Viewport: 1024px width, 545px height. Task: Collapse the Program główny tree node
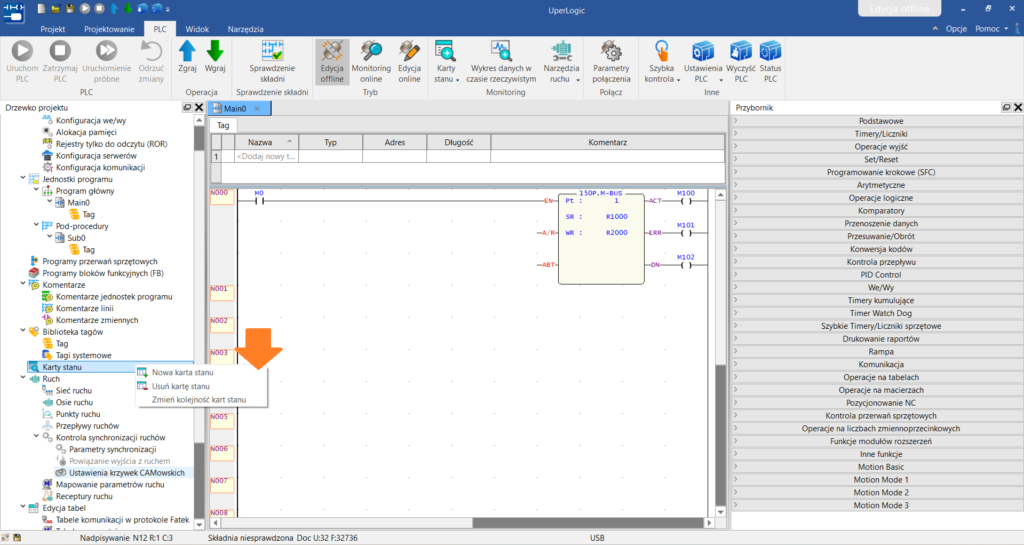coord(37,190)
